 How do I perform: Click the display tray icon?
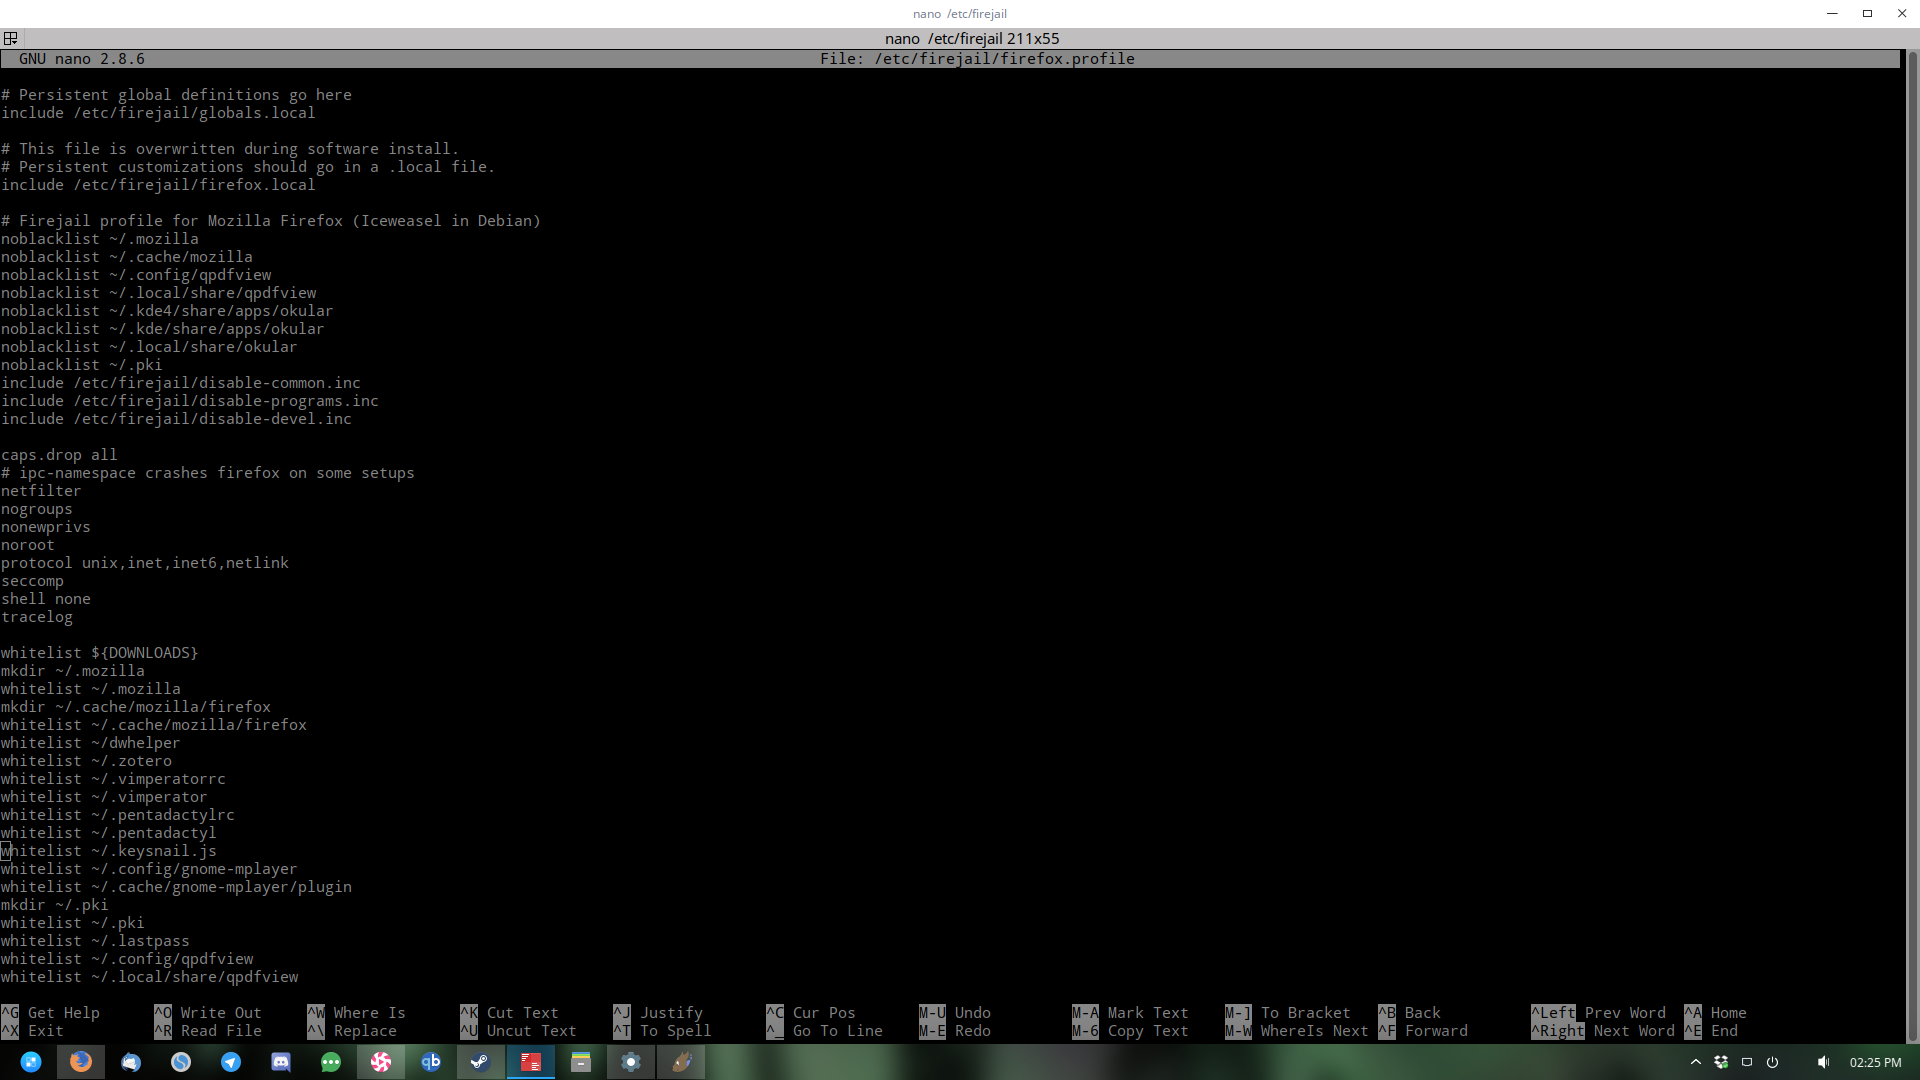pos(1747,1062)
